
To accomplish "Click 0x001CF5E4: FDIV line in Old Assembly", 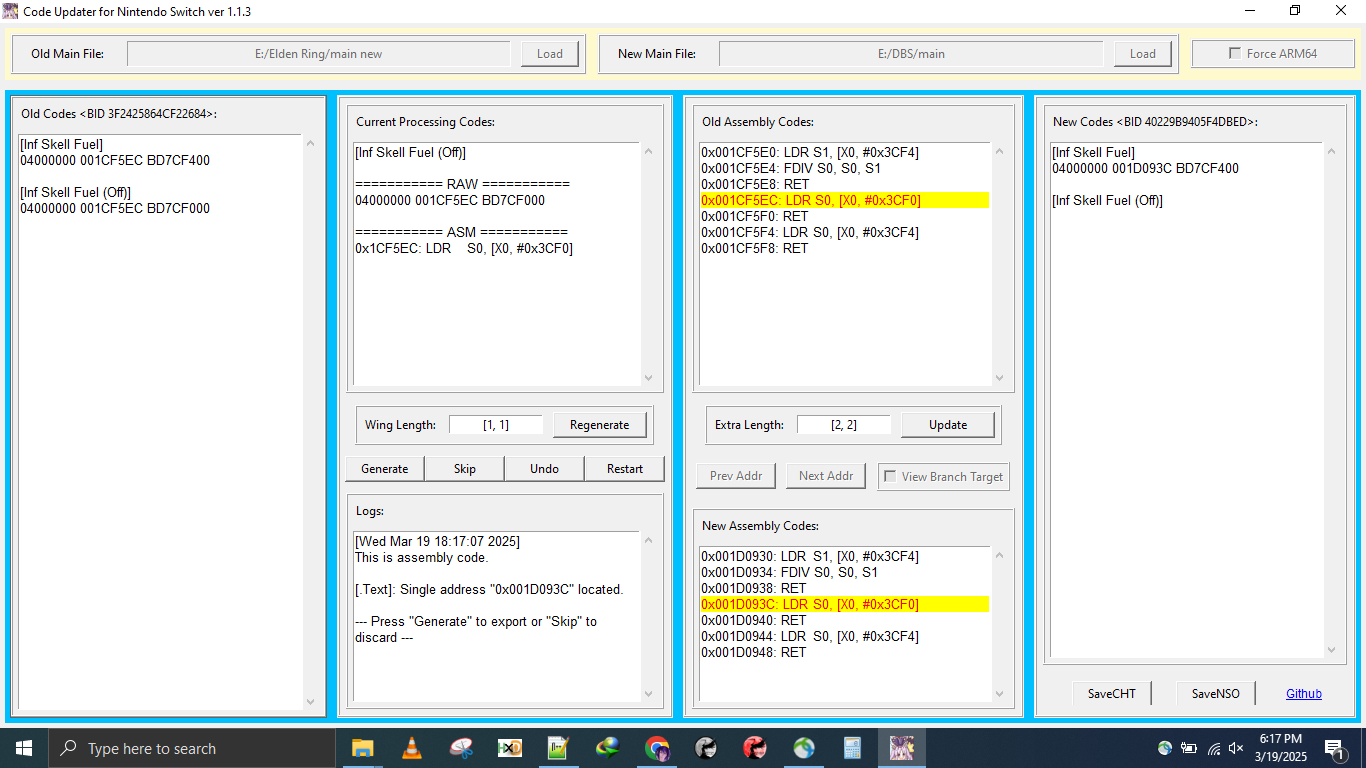I will coord(791,168).
